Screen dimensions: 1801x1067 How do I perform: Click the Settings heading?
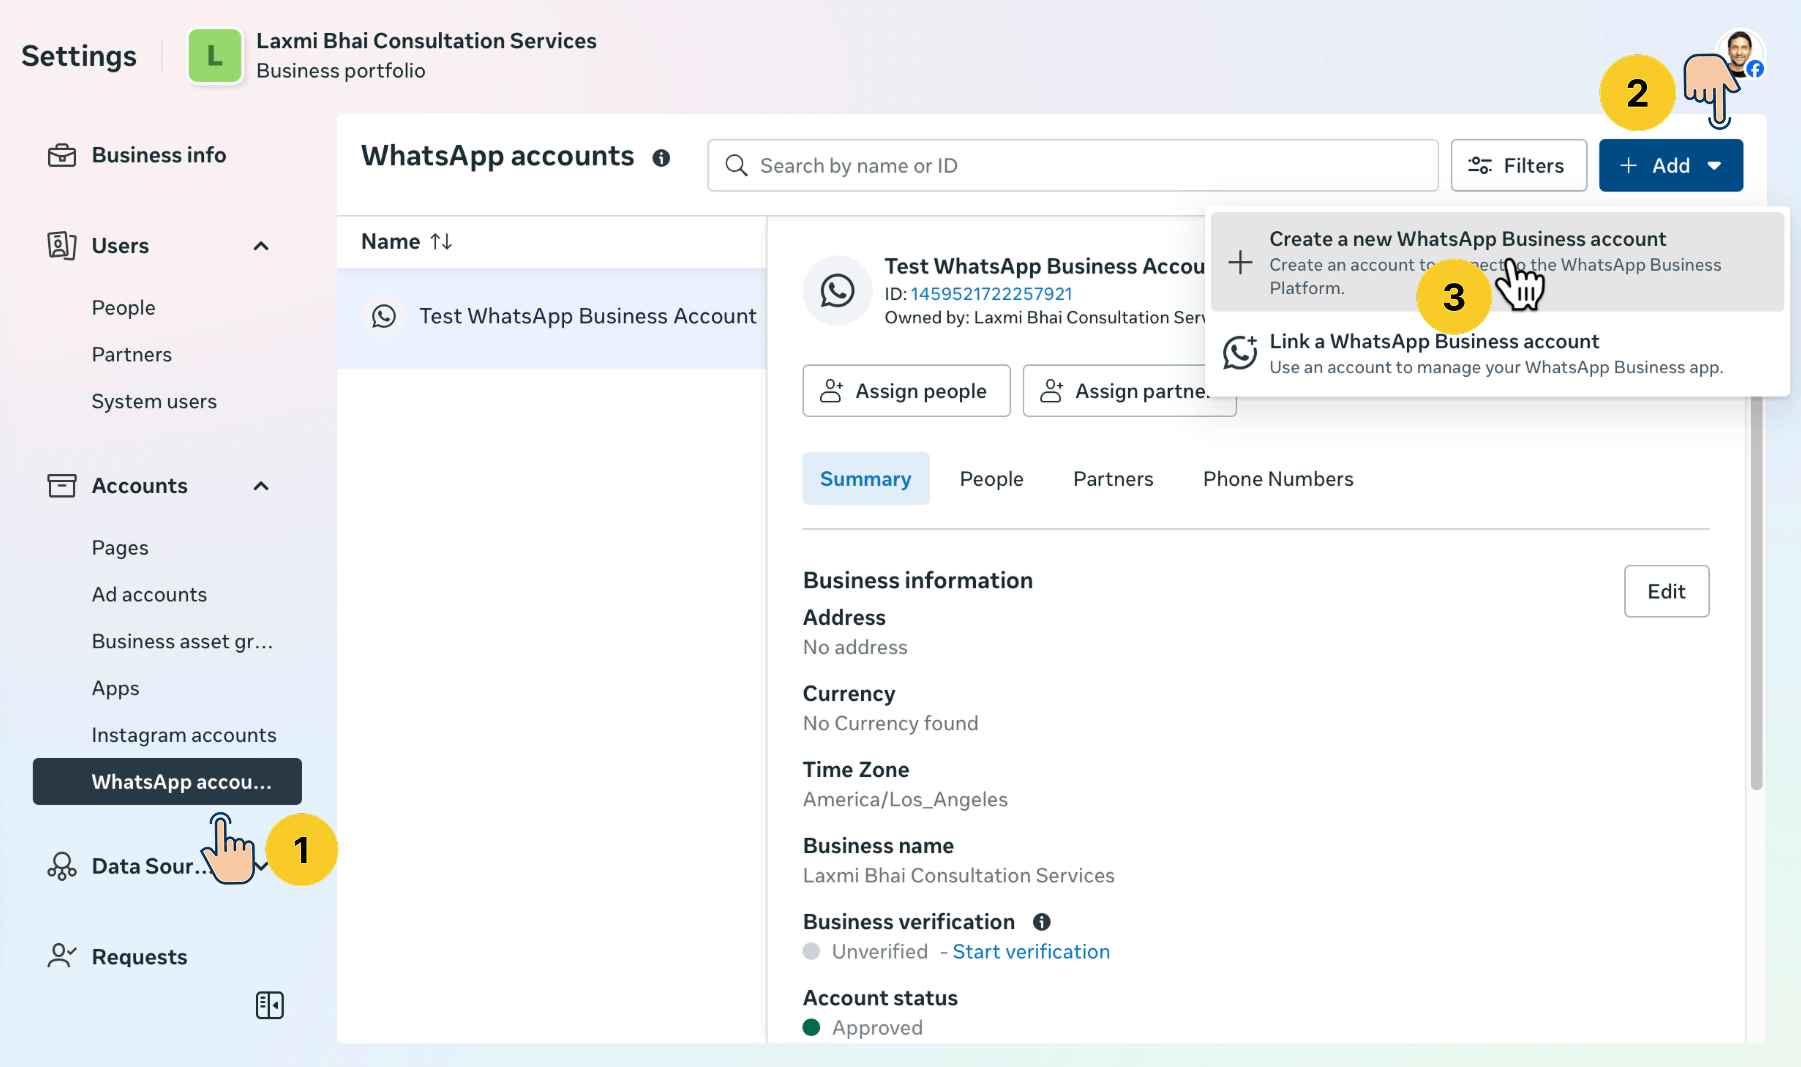pos(79,56)
